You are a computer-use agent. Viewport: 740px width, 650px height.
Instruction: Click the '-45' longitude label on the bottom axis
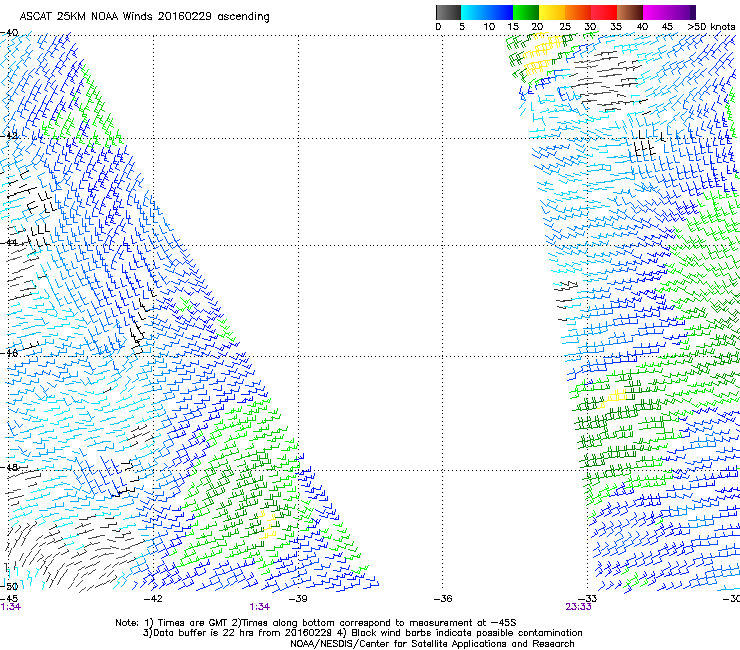pos(9,598)
